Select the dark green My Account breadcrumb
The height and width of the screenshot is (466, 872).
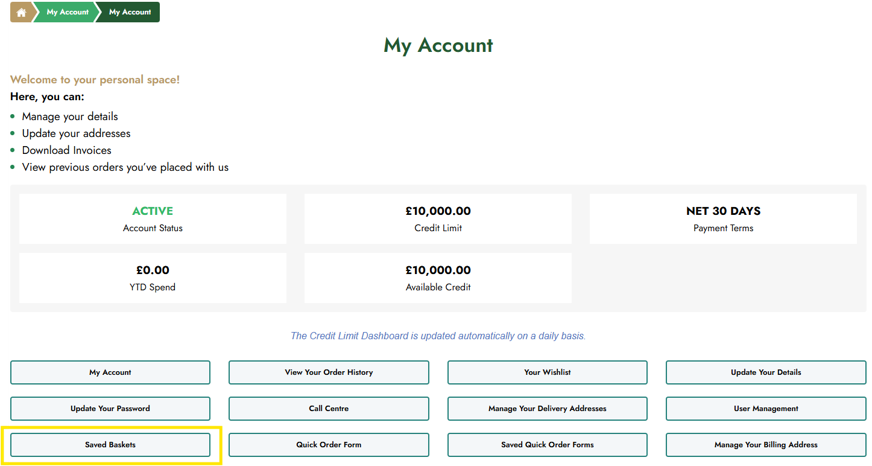[x=130, y=12]
